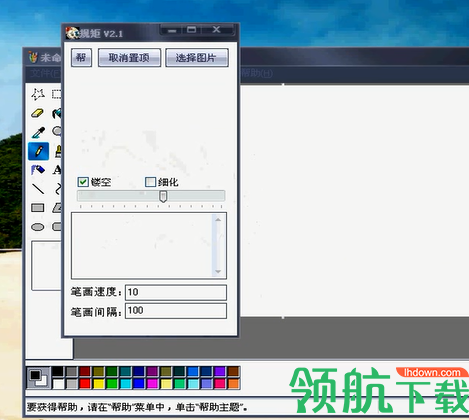Select the Eraser tool in Paint

(38, 113)
